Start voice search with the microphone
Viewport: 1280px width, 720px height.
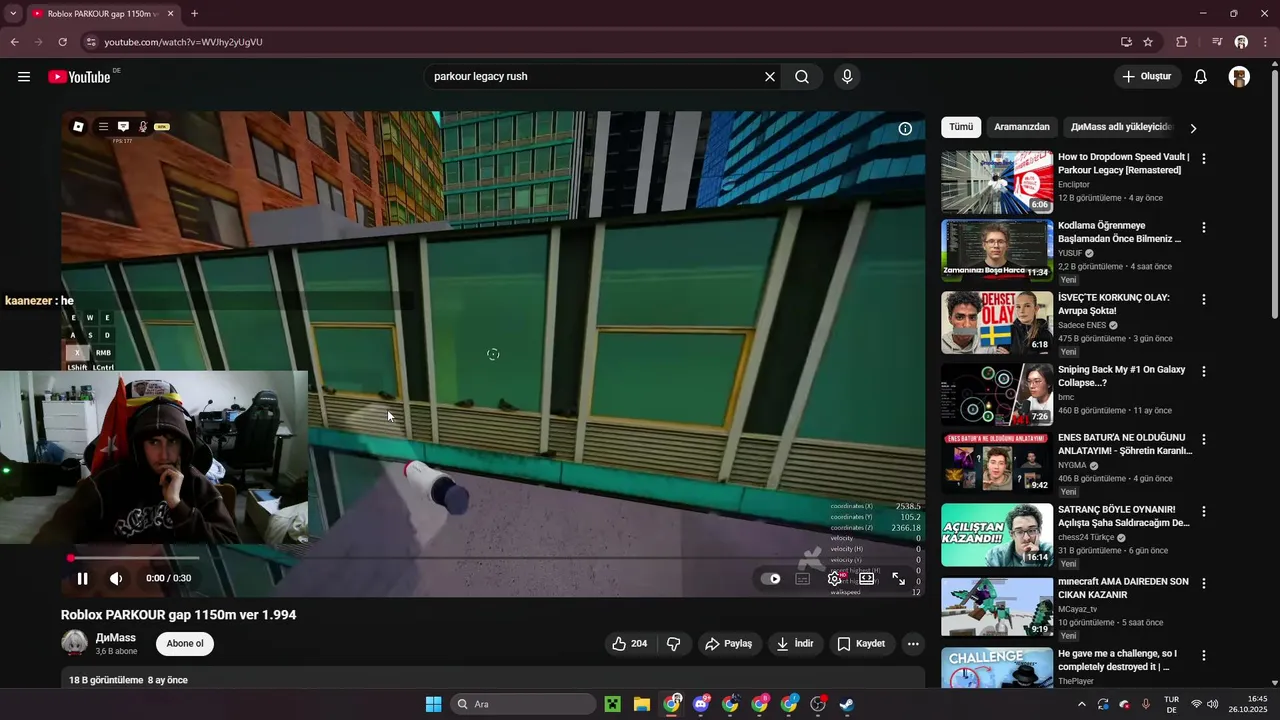pos(847,77)
